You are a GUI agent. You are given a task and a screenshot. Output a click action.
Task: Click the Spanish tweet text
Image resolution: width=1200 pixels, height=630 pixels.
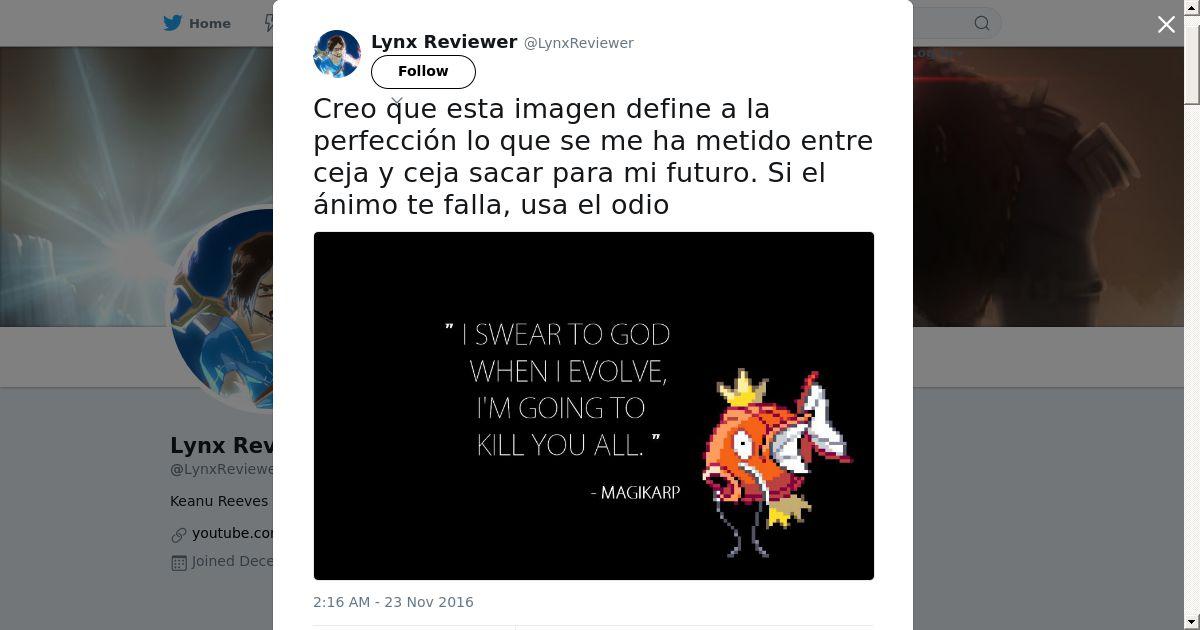593,156
